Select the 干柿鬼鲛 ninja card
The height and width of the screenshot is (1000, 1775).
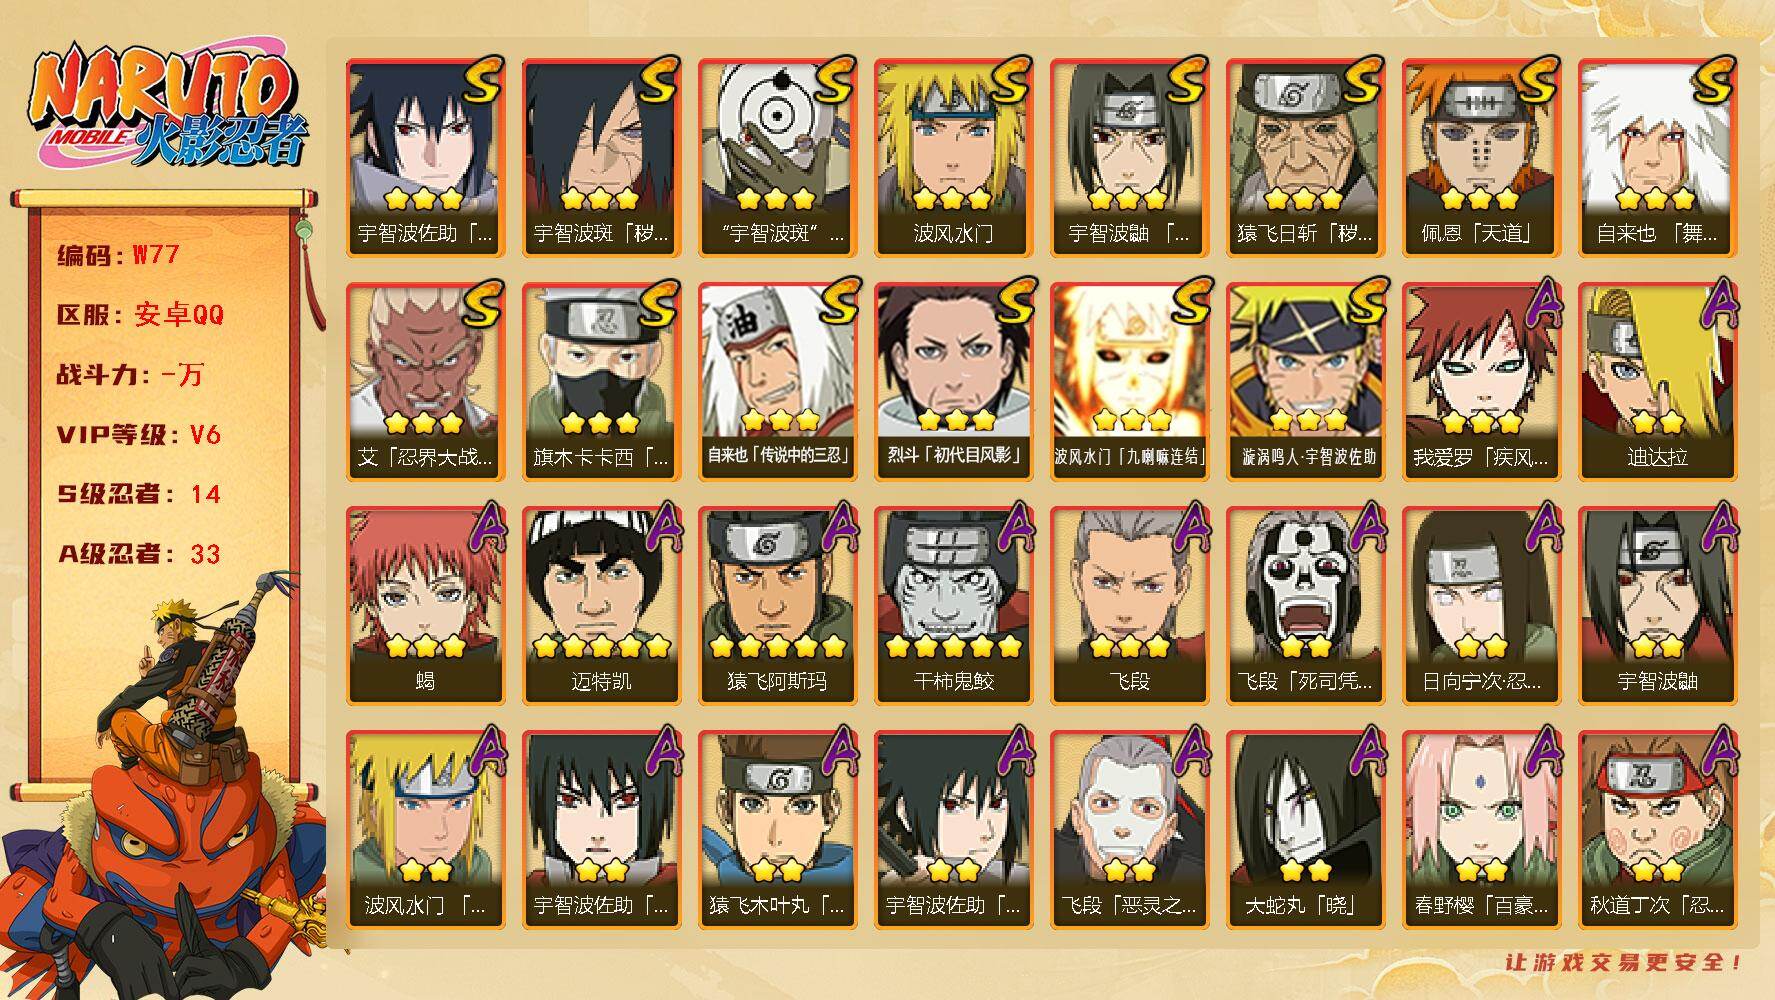coord(953,605)
